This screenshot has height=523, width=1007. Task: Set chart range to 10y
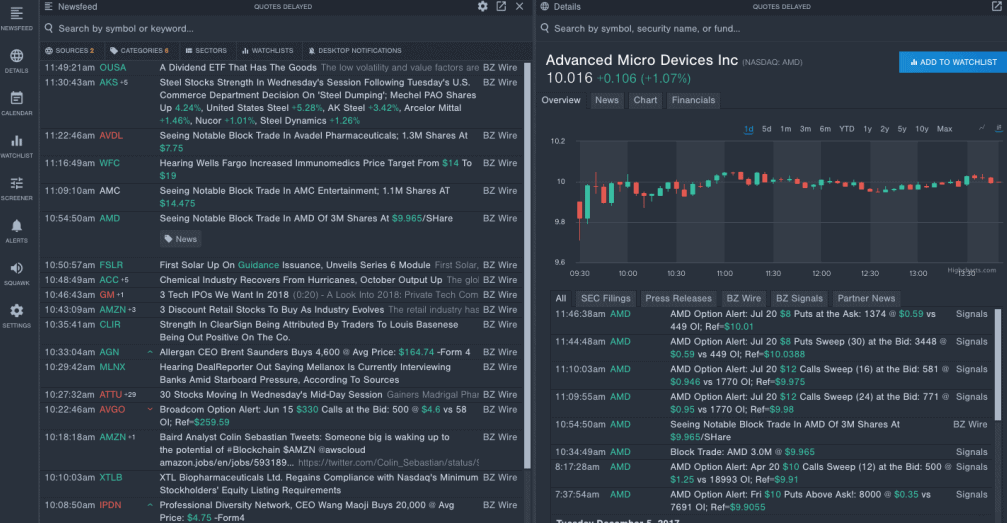tap(922, 129)
